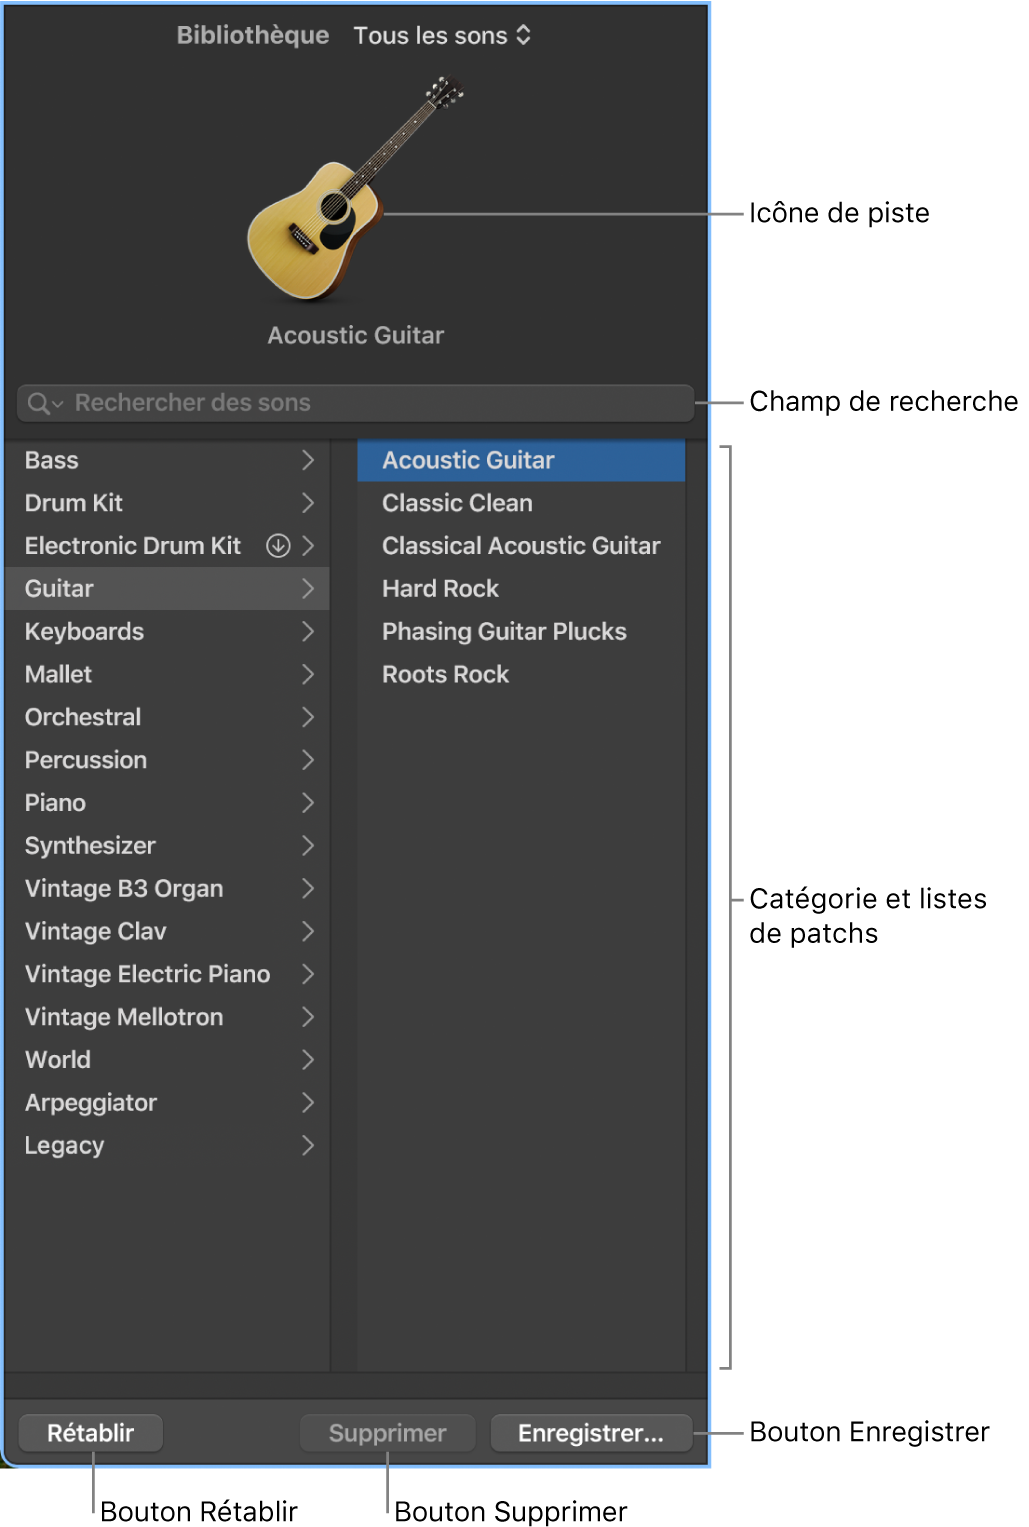
Task: Expand the Bass category chevron
Action: pos(308,460)
